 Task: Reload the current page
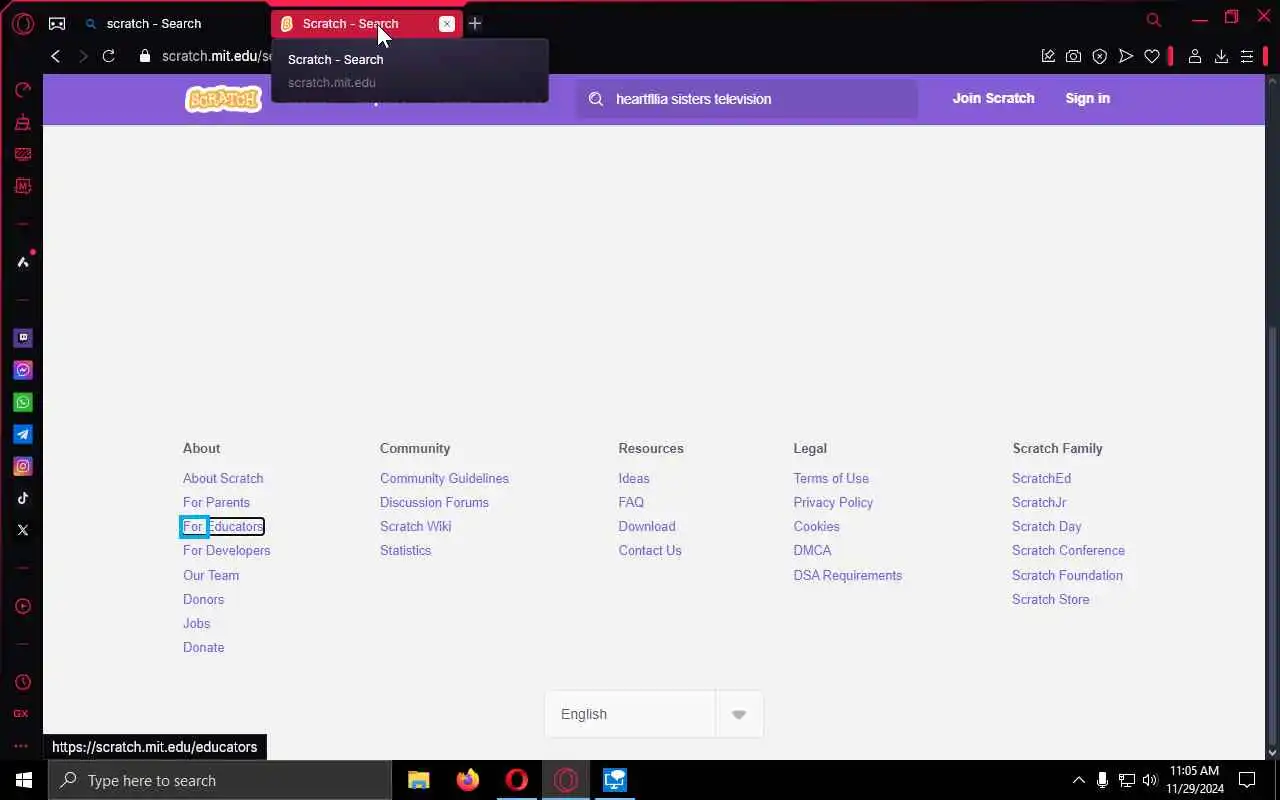108,56
